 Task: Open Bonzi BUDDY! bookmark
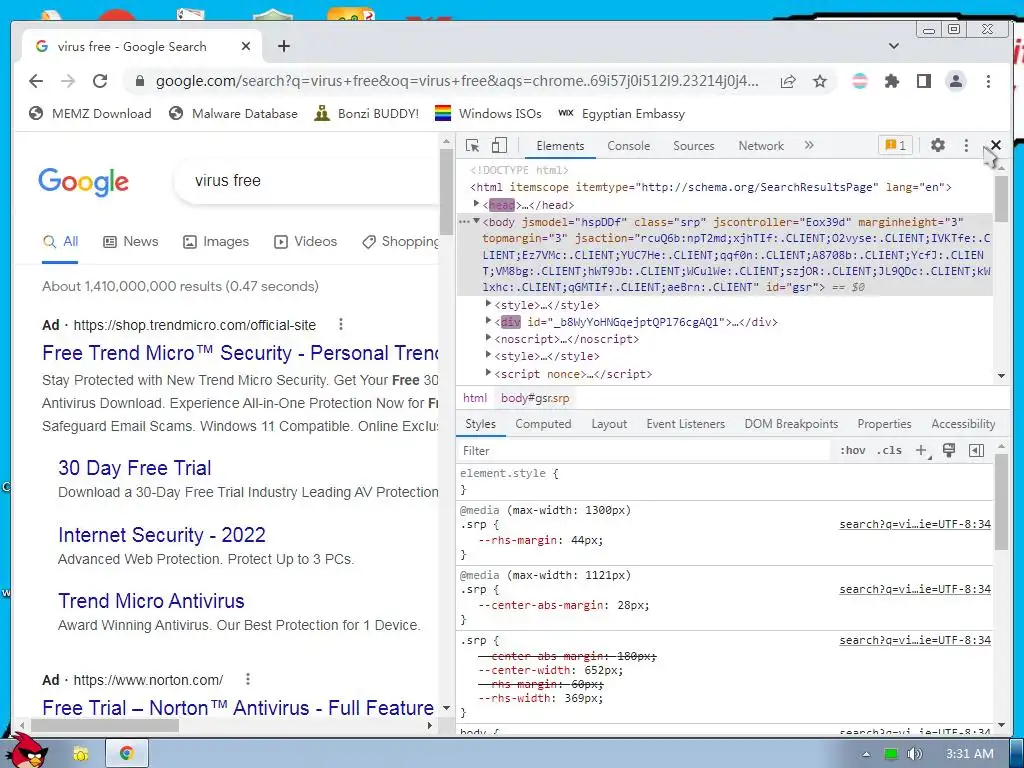click(x=366, y=114)
